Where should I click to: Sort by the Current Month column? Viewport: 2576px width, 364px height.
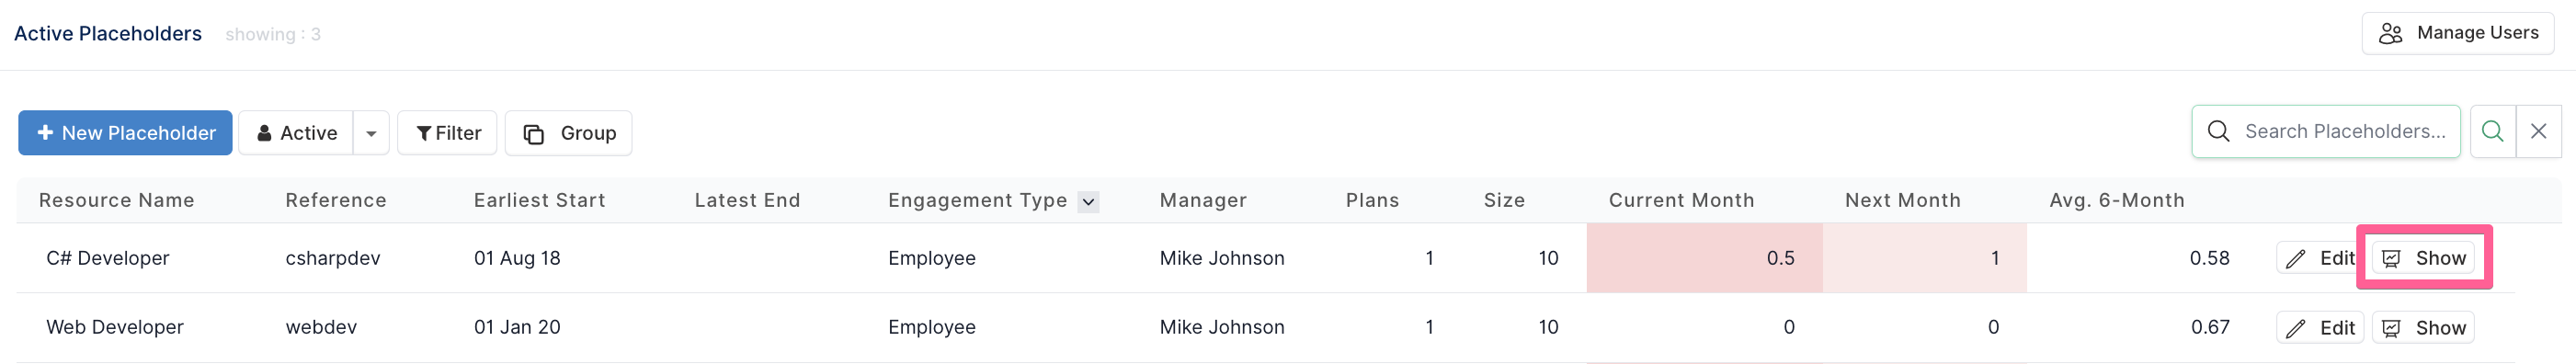click(1681, 200)
